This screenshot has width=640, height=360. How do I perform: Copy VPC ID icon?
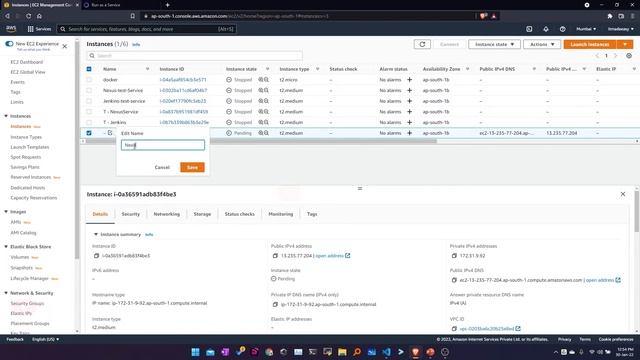click(x=454, y=329)
